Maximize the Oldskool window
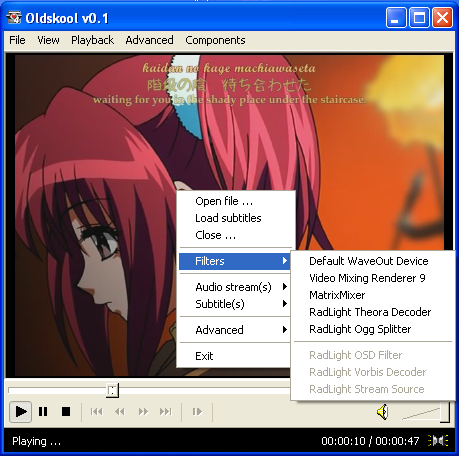 click(x=419, y=18)
